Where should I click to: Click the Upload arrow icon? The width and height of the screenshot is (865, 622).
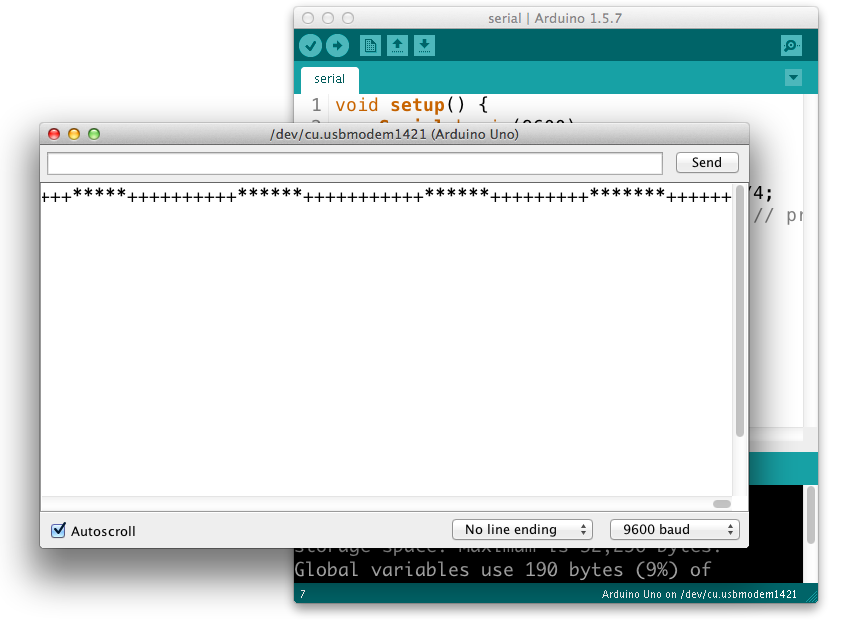coord(338,45)
